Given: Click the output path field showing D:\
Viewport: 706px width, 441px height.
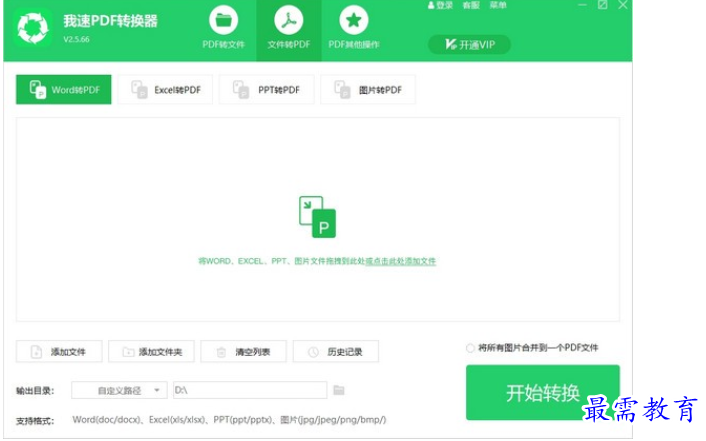Looking at the screenshot, I should click(x=250, y=390).
